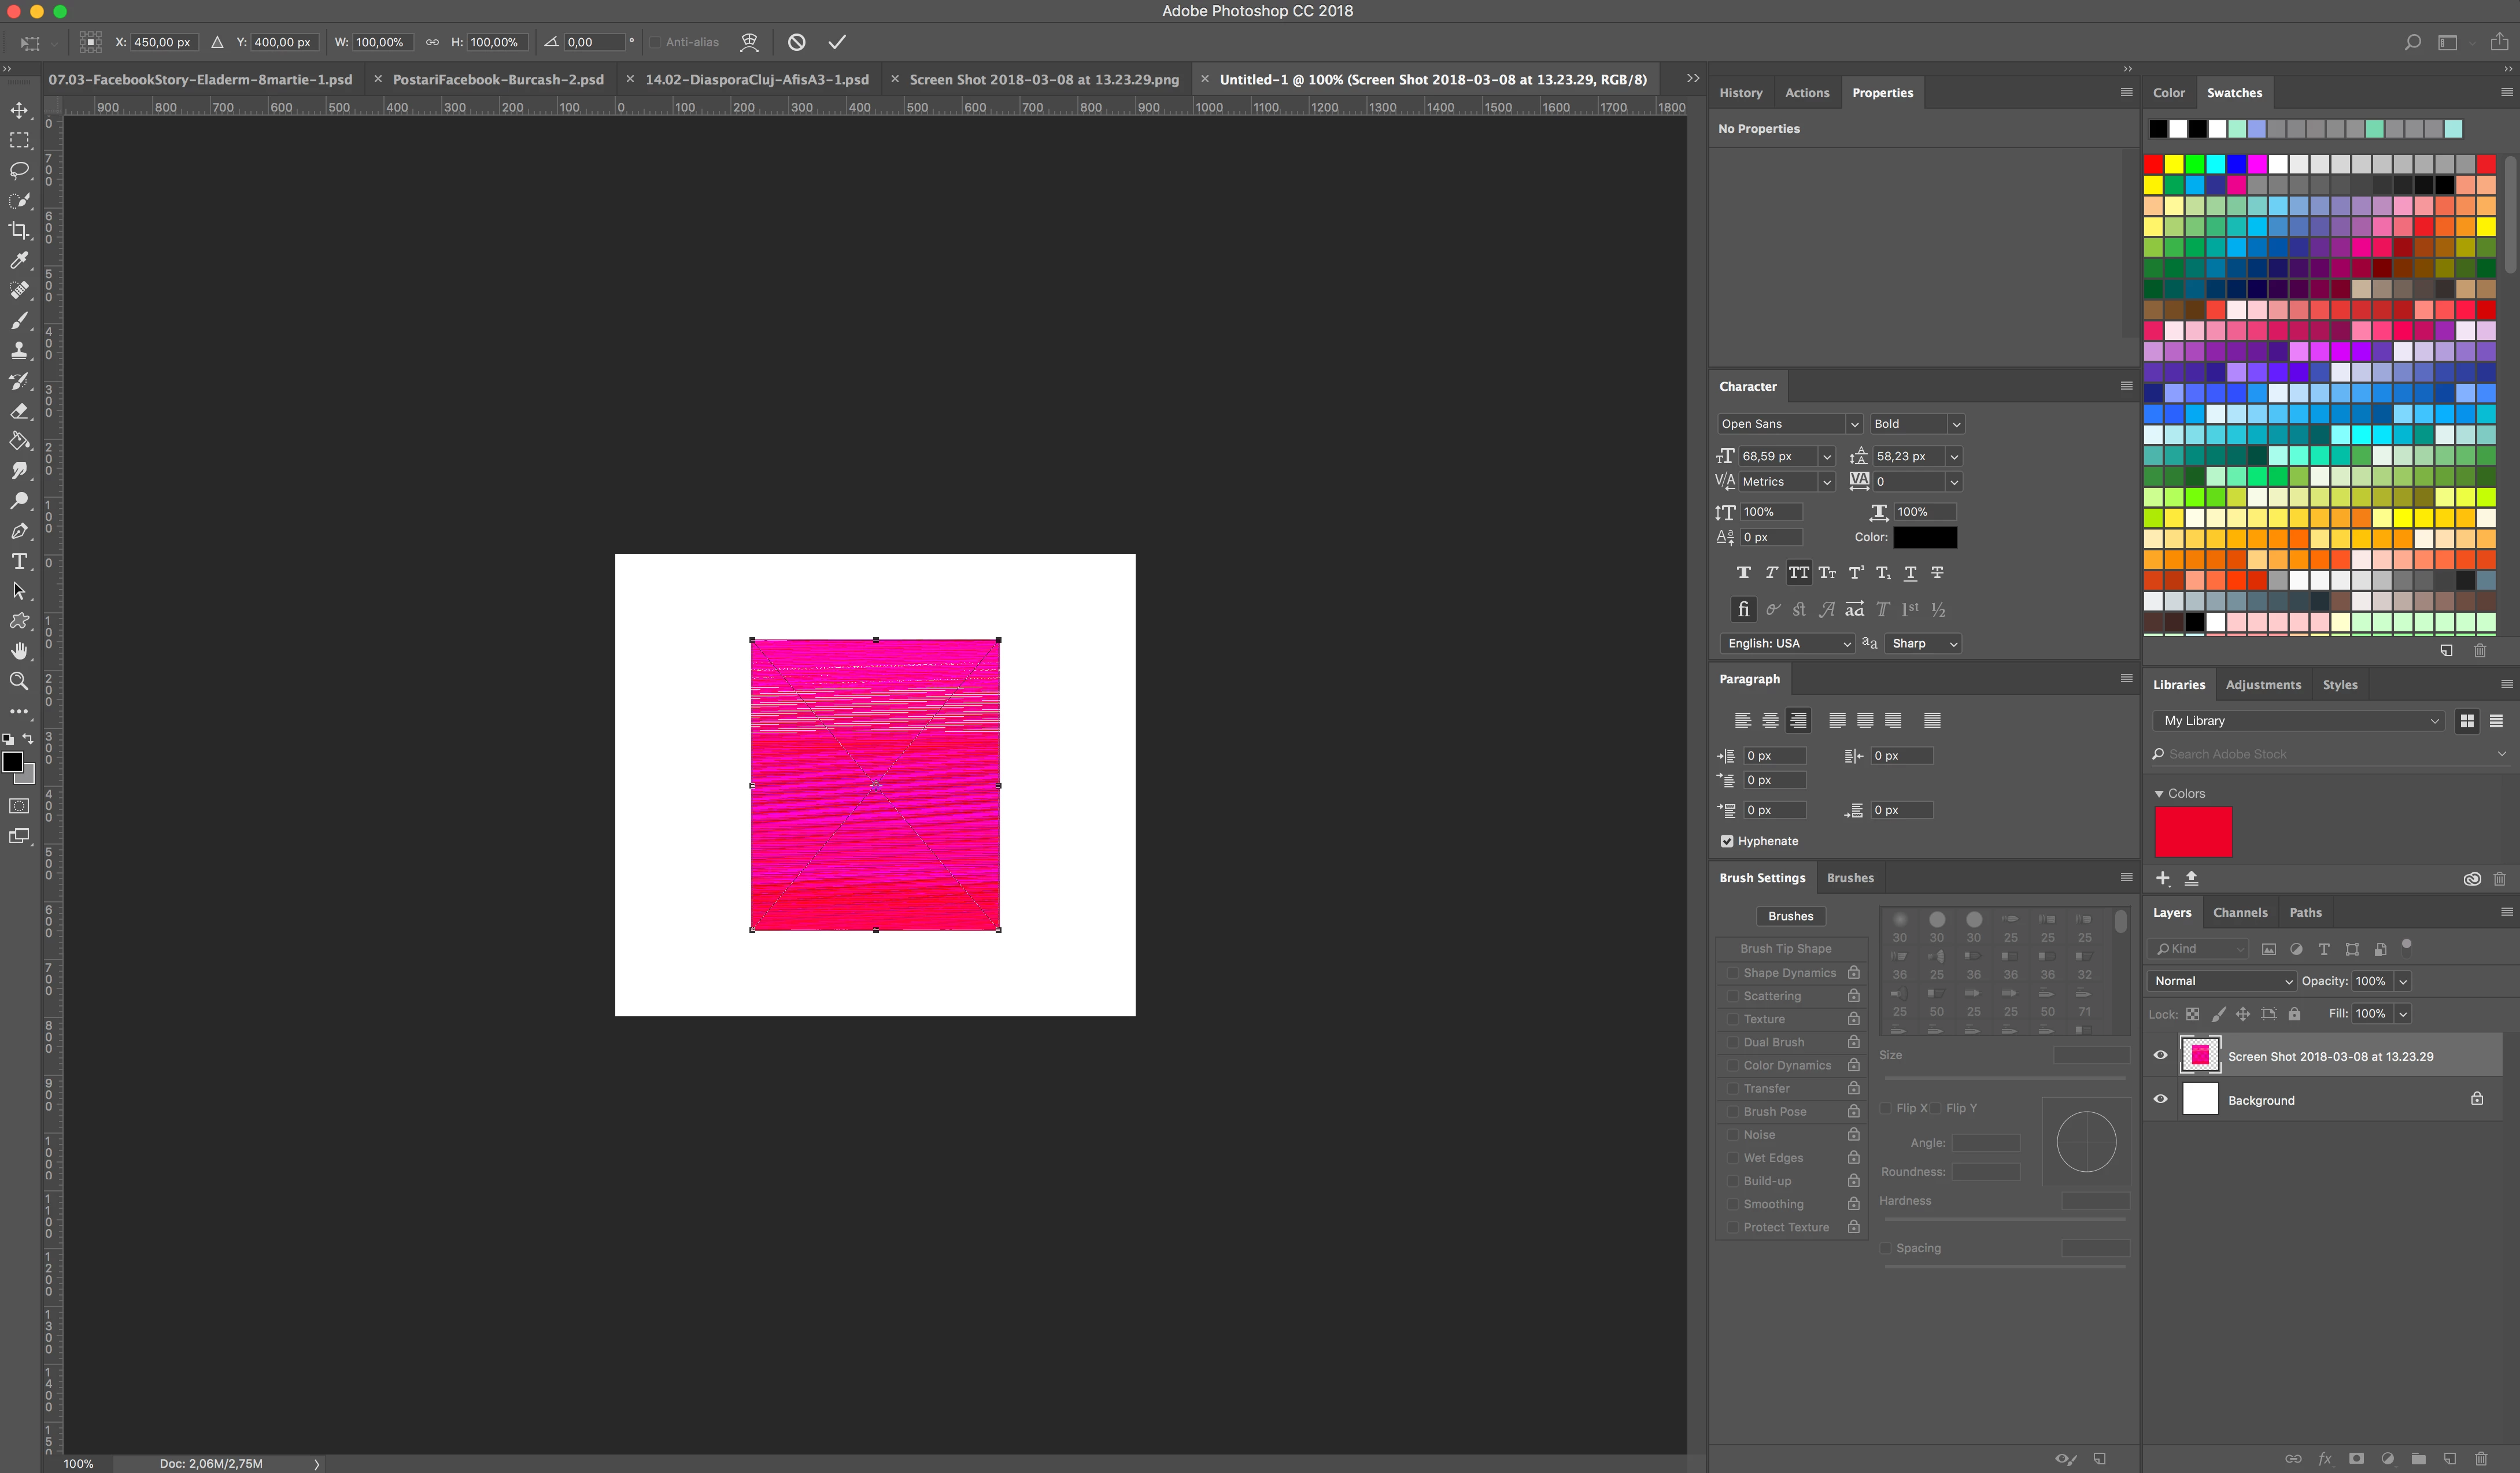Pick the Eyedropper tool

coord(19,260)
